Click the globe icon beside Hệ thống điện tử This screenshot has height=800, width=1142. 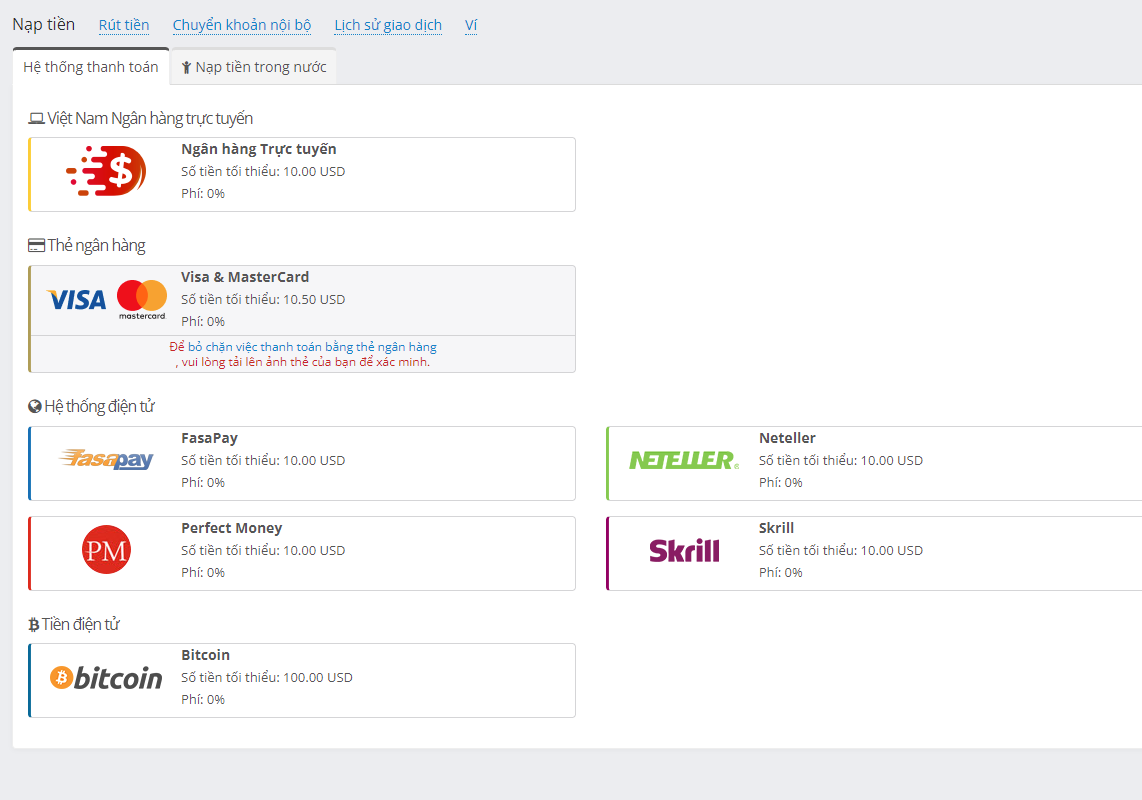tap(35, 407)
